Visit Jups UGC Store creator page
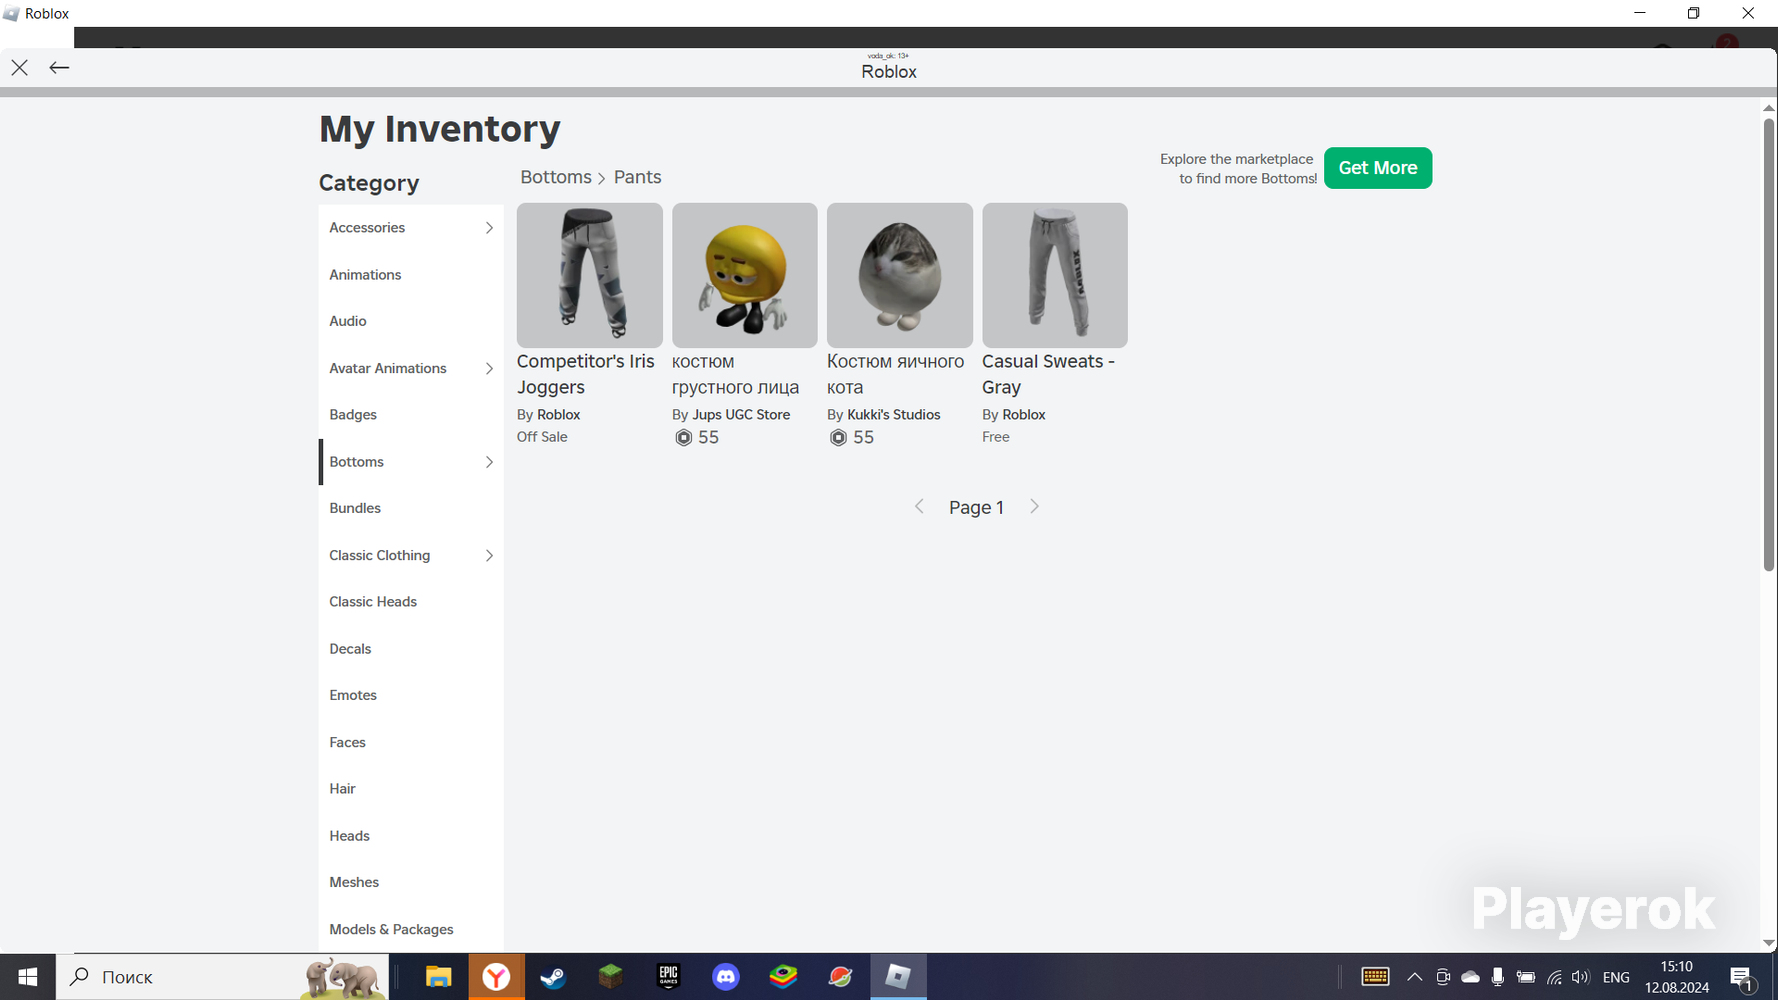This screenshot has width=1778, height=1000. pos(741,415)
